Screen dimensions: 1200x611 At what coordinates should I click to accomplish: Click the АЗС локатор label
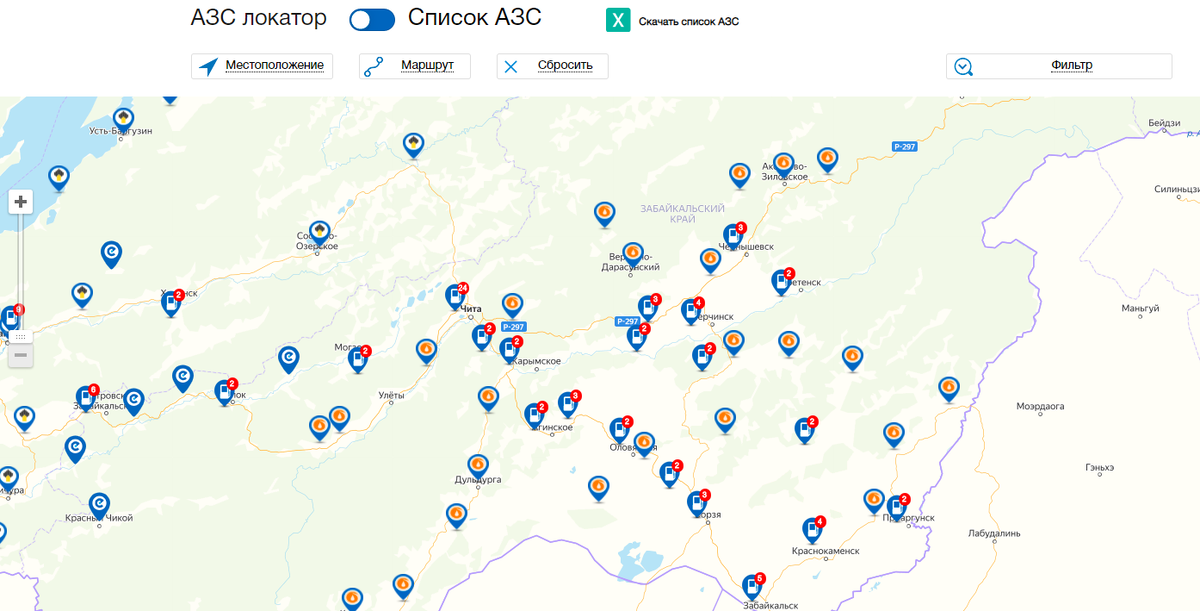point(259,19)
